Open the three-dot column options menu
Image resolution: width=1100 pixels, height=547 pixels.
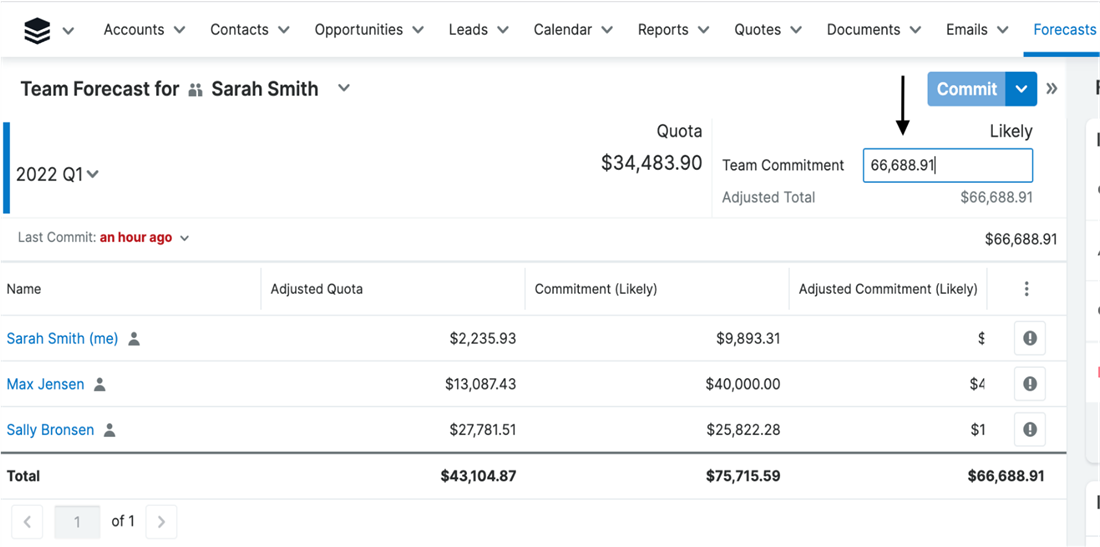[x=1026, y=289]
